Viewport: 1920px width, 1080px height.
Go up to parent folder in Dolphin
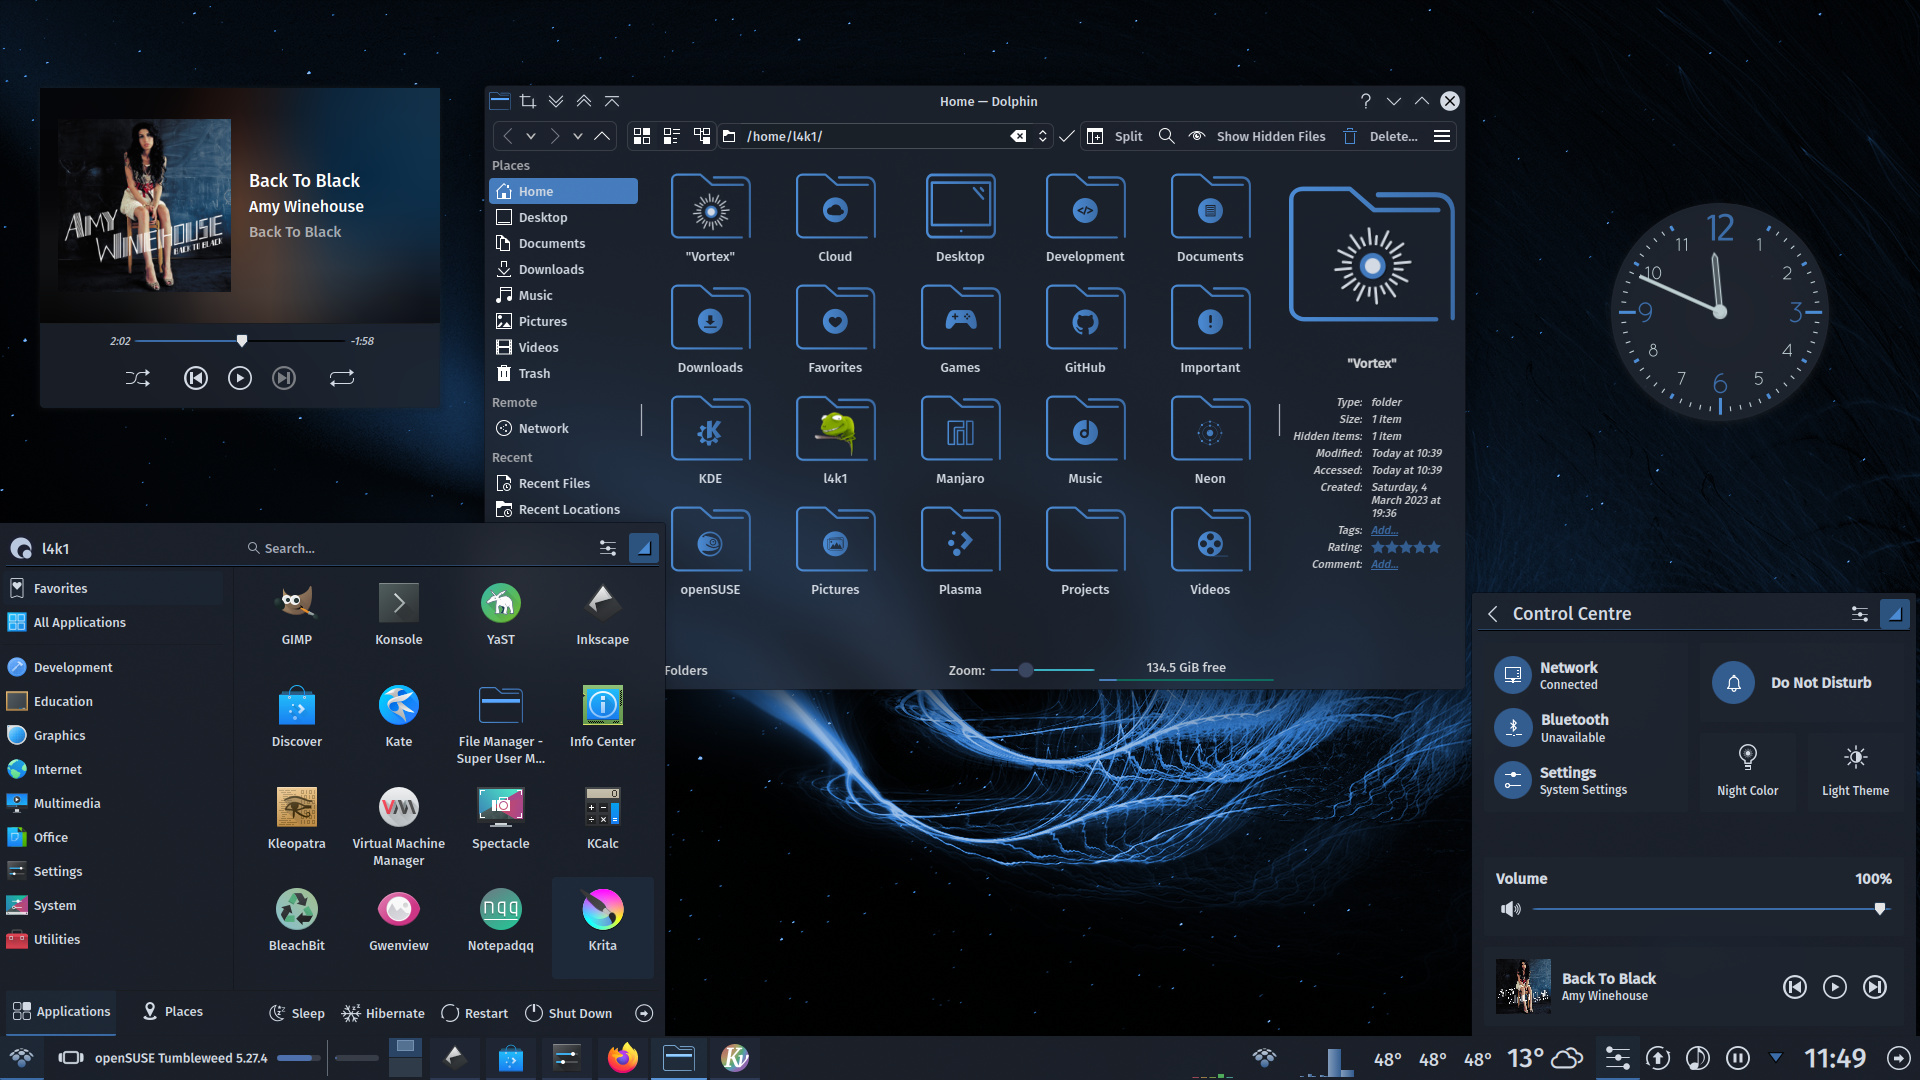(602, 136)
